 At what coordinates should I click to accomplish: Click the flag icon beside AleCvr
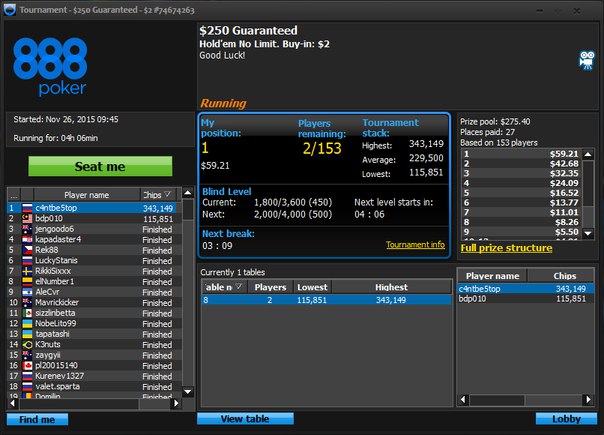(27, 292)
